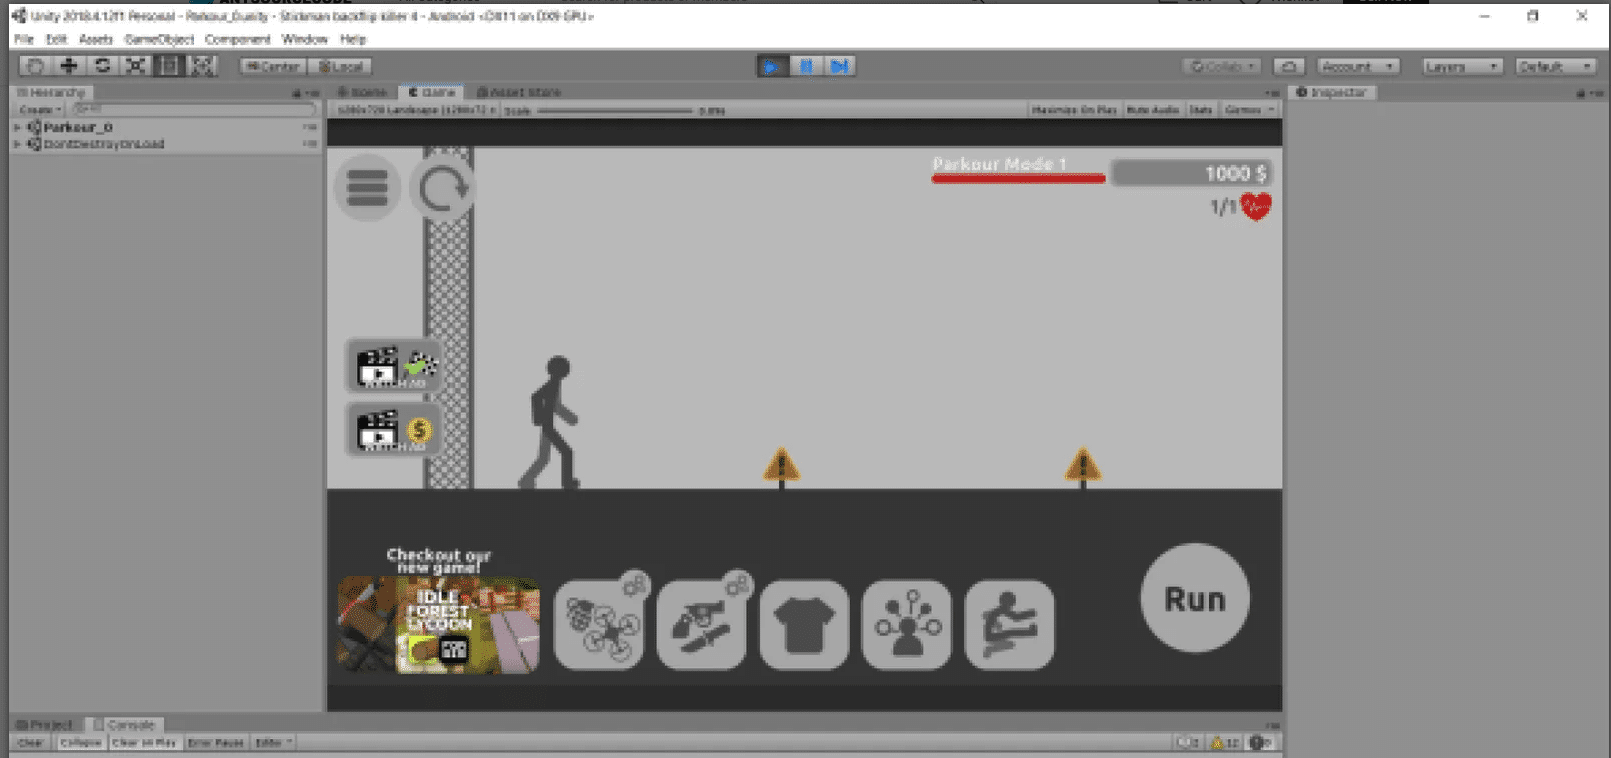Toggle Collapse in Console
The width and height of the screenshot is (1611, 758).
(x=80, y=742)
